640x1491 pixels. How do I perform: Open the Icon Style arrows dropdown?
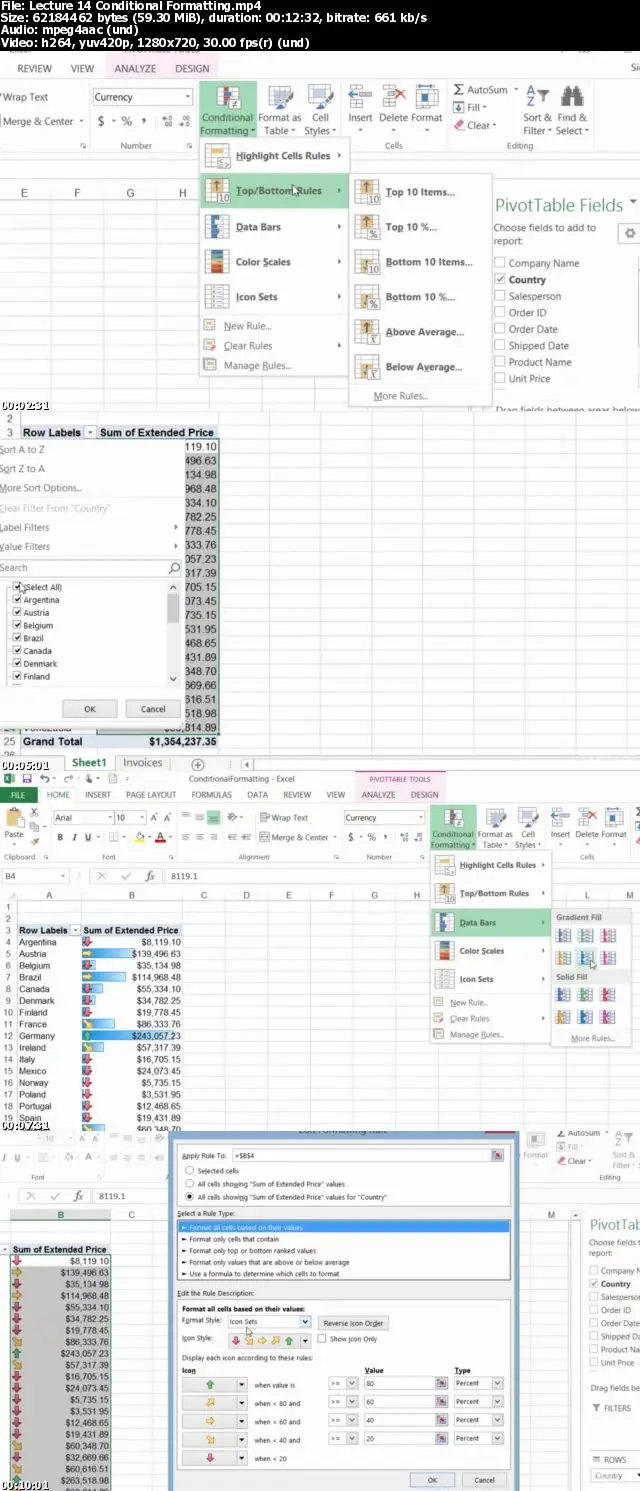[x=305, y=1340]
